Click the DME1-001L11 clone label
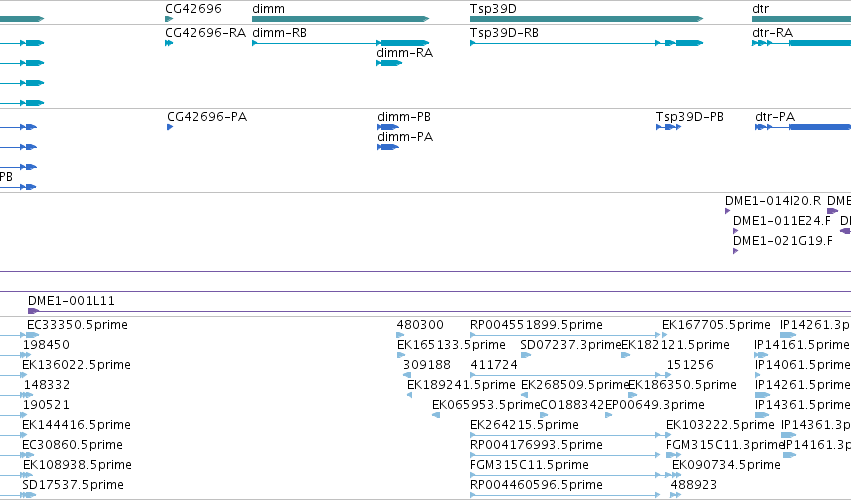851x500 pixels. [71, 301]
